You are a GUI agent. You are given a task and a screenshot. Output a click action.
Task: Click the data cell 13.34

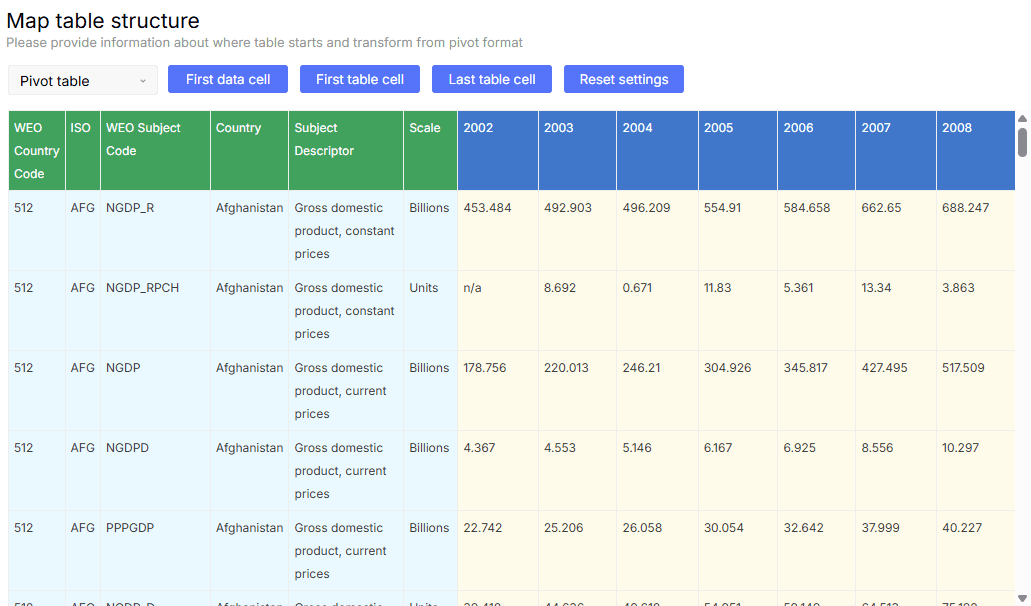896,311
